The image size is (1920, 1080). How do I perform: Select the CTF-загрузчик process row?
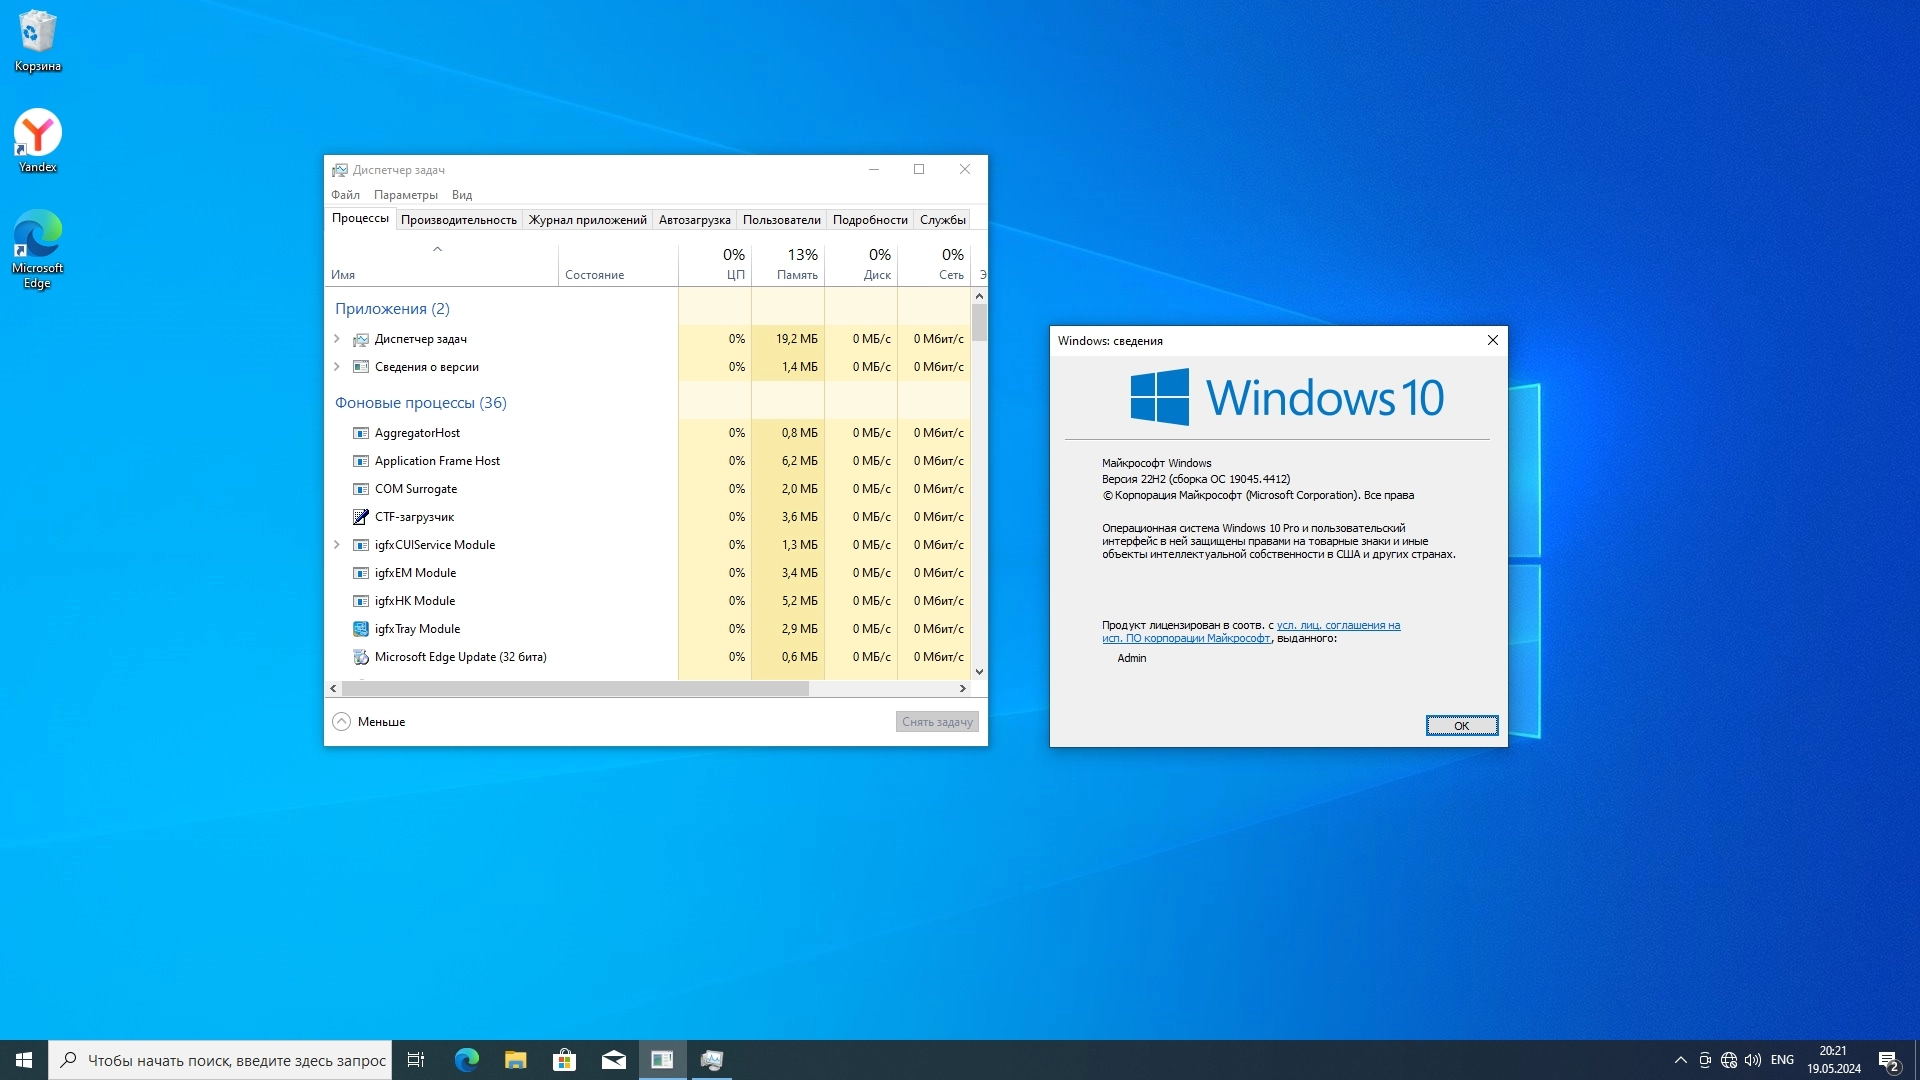click(414, 517)
